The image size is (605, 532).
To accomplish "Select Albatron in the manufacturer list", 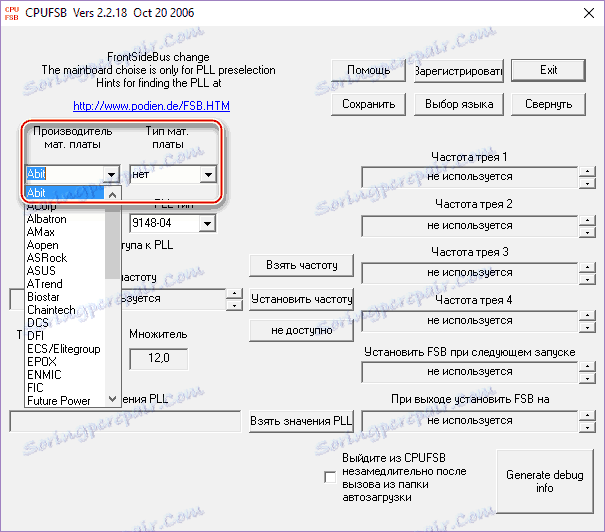I will [x=65, y=219].
